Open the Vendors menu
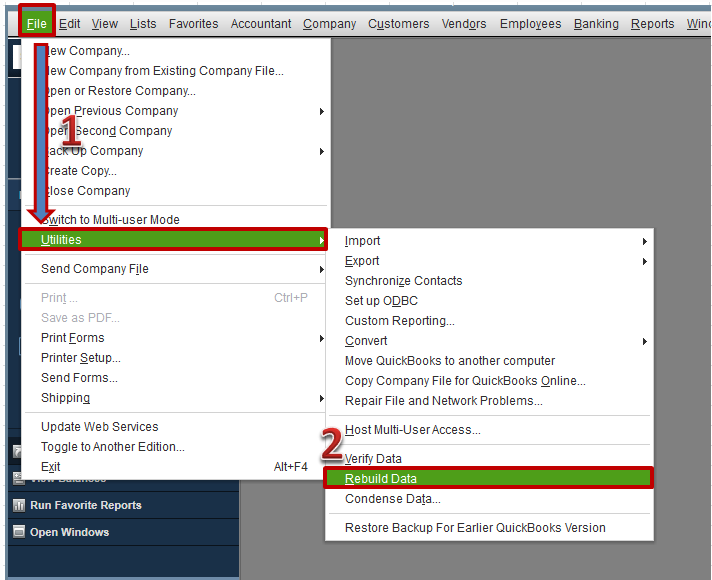Viewport: 712px width, 580px height. point(464,24)
